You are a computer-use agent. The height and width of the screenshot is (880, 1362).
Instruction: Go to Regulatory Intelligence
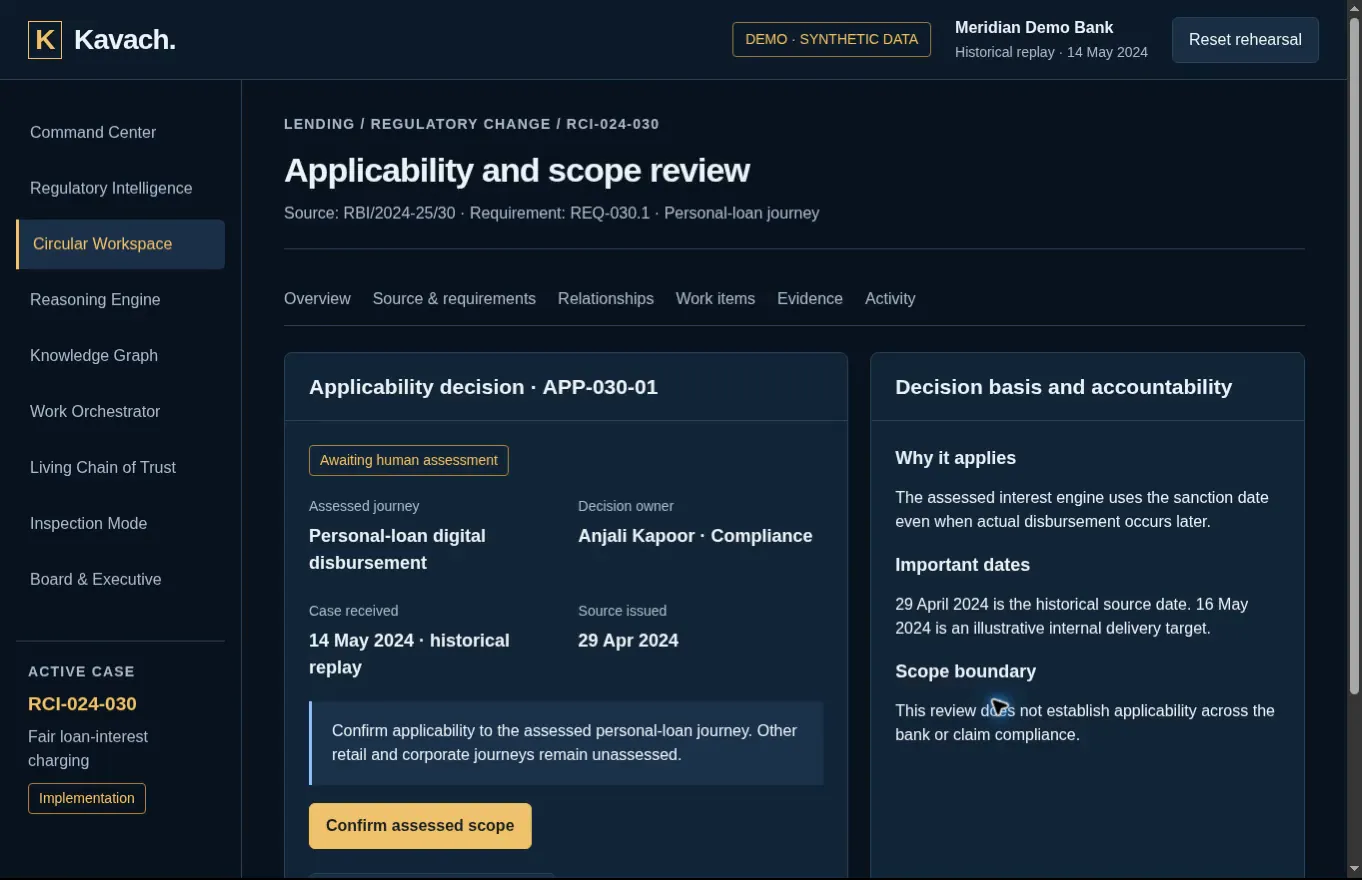111,188
